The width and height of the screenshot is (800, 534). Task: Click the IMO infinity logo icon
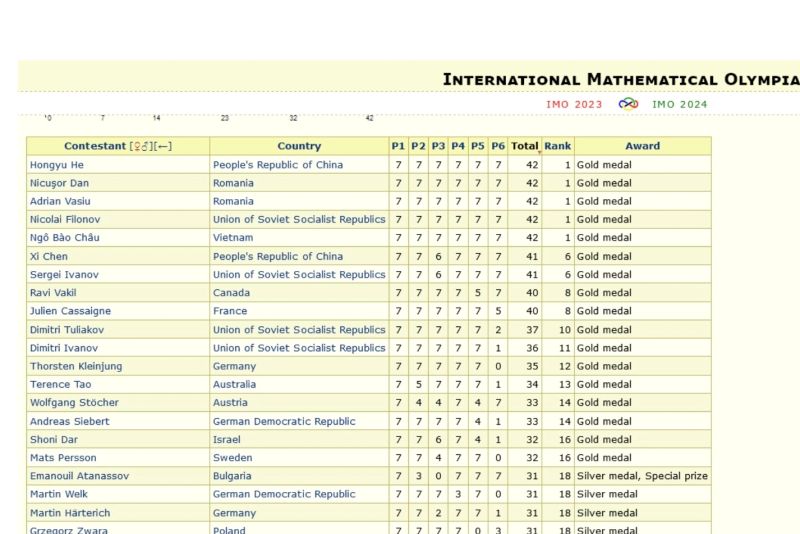click(x=628, y=104)
